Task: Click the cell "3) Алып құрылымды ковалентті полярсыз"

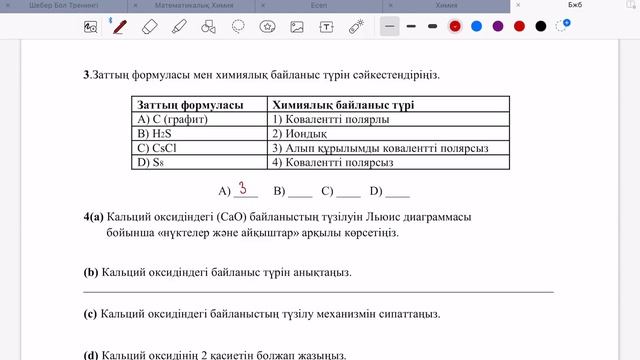Action: point(388,148)
